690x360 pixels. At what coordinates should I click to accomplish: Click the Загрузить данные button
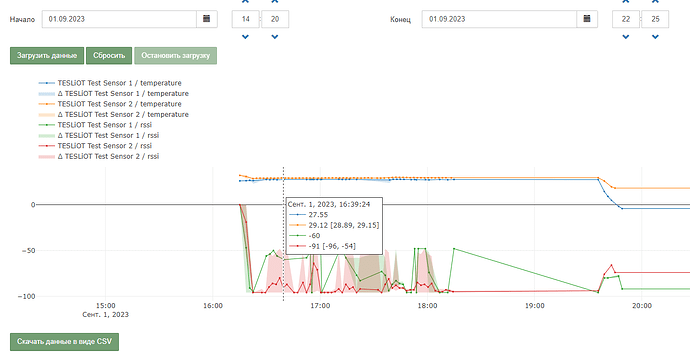[x=47, y=56]
